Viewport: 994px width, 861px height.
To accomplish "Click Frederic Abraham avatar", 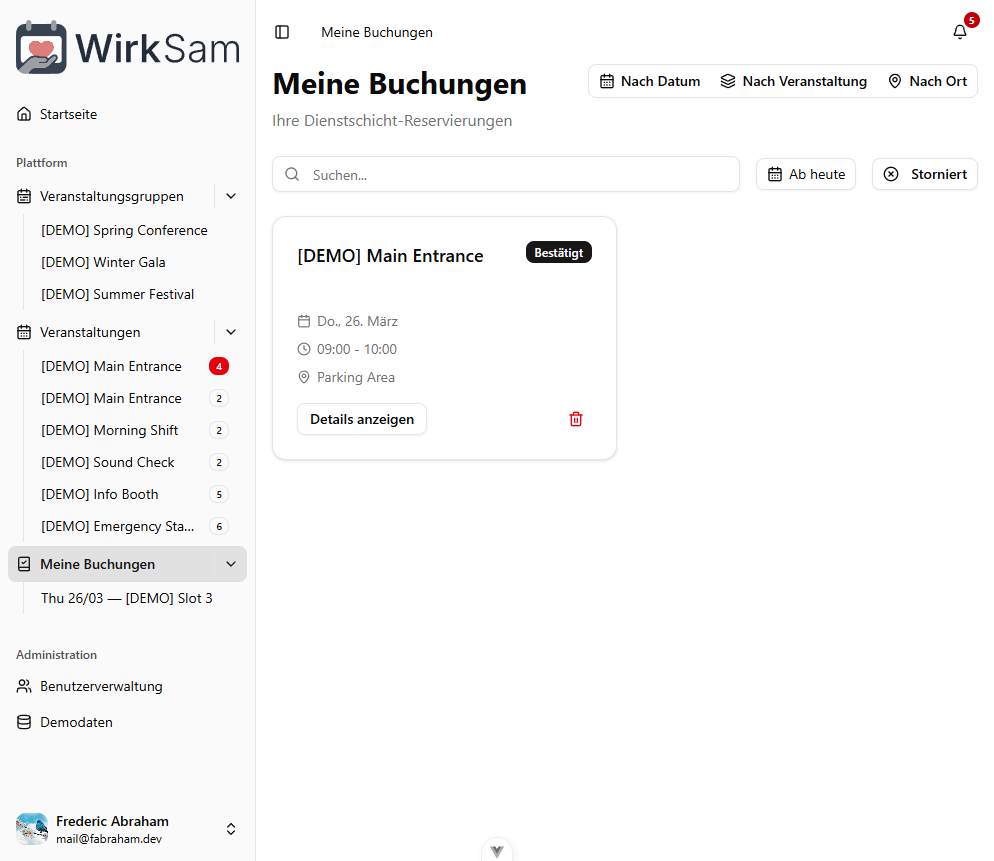I will 32,829.
